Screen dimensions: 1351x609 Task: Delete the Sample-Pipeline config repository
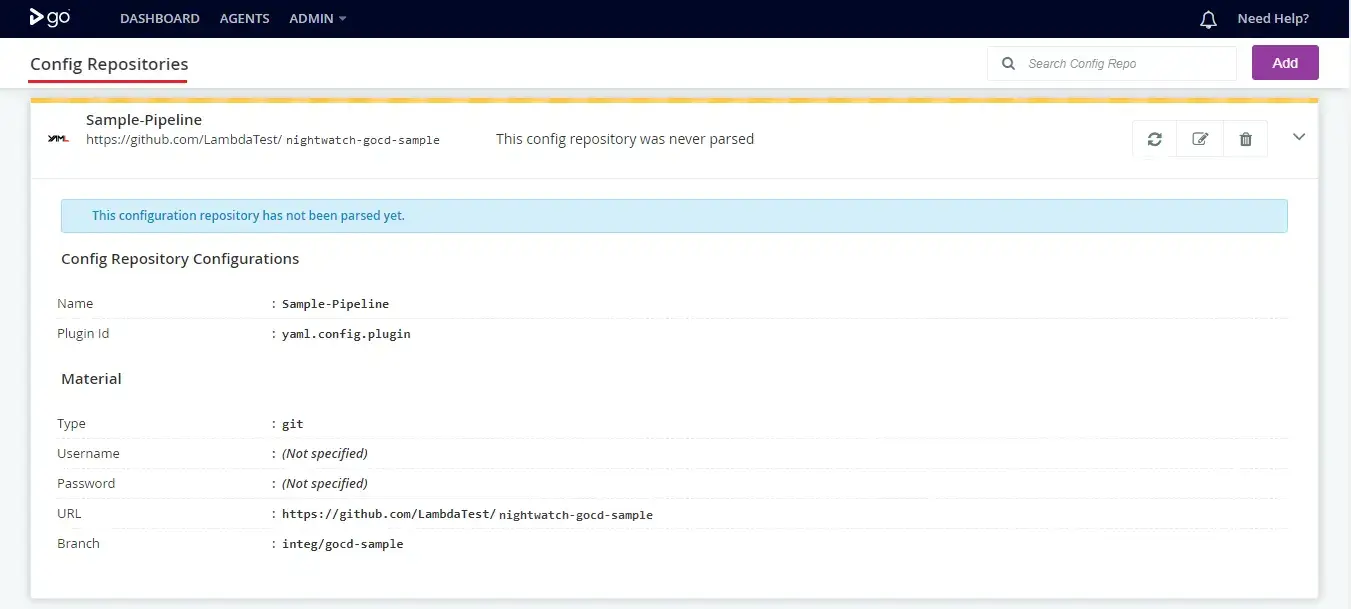1245,138
